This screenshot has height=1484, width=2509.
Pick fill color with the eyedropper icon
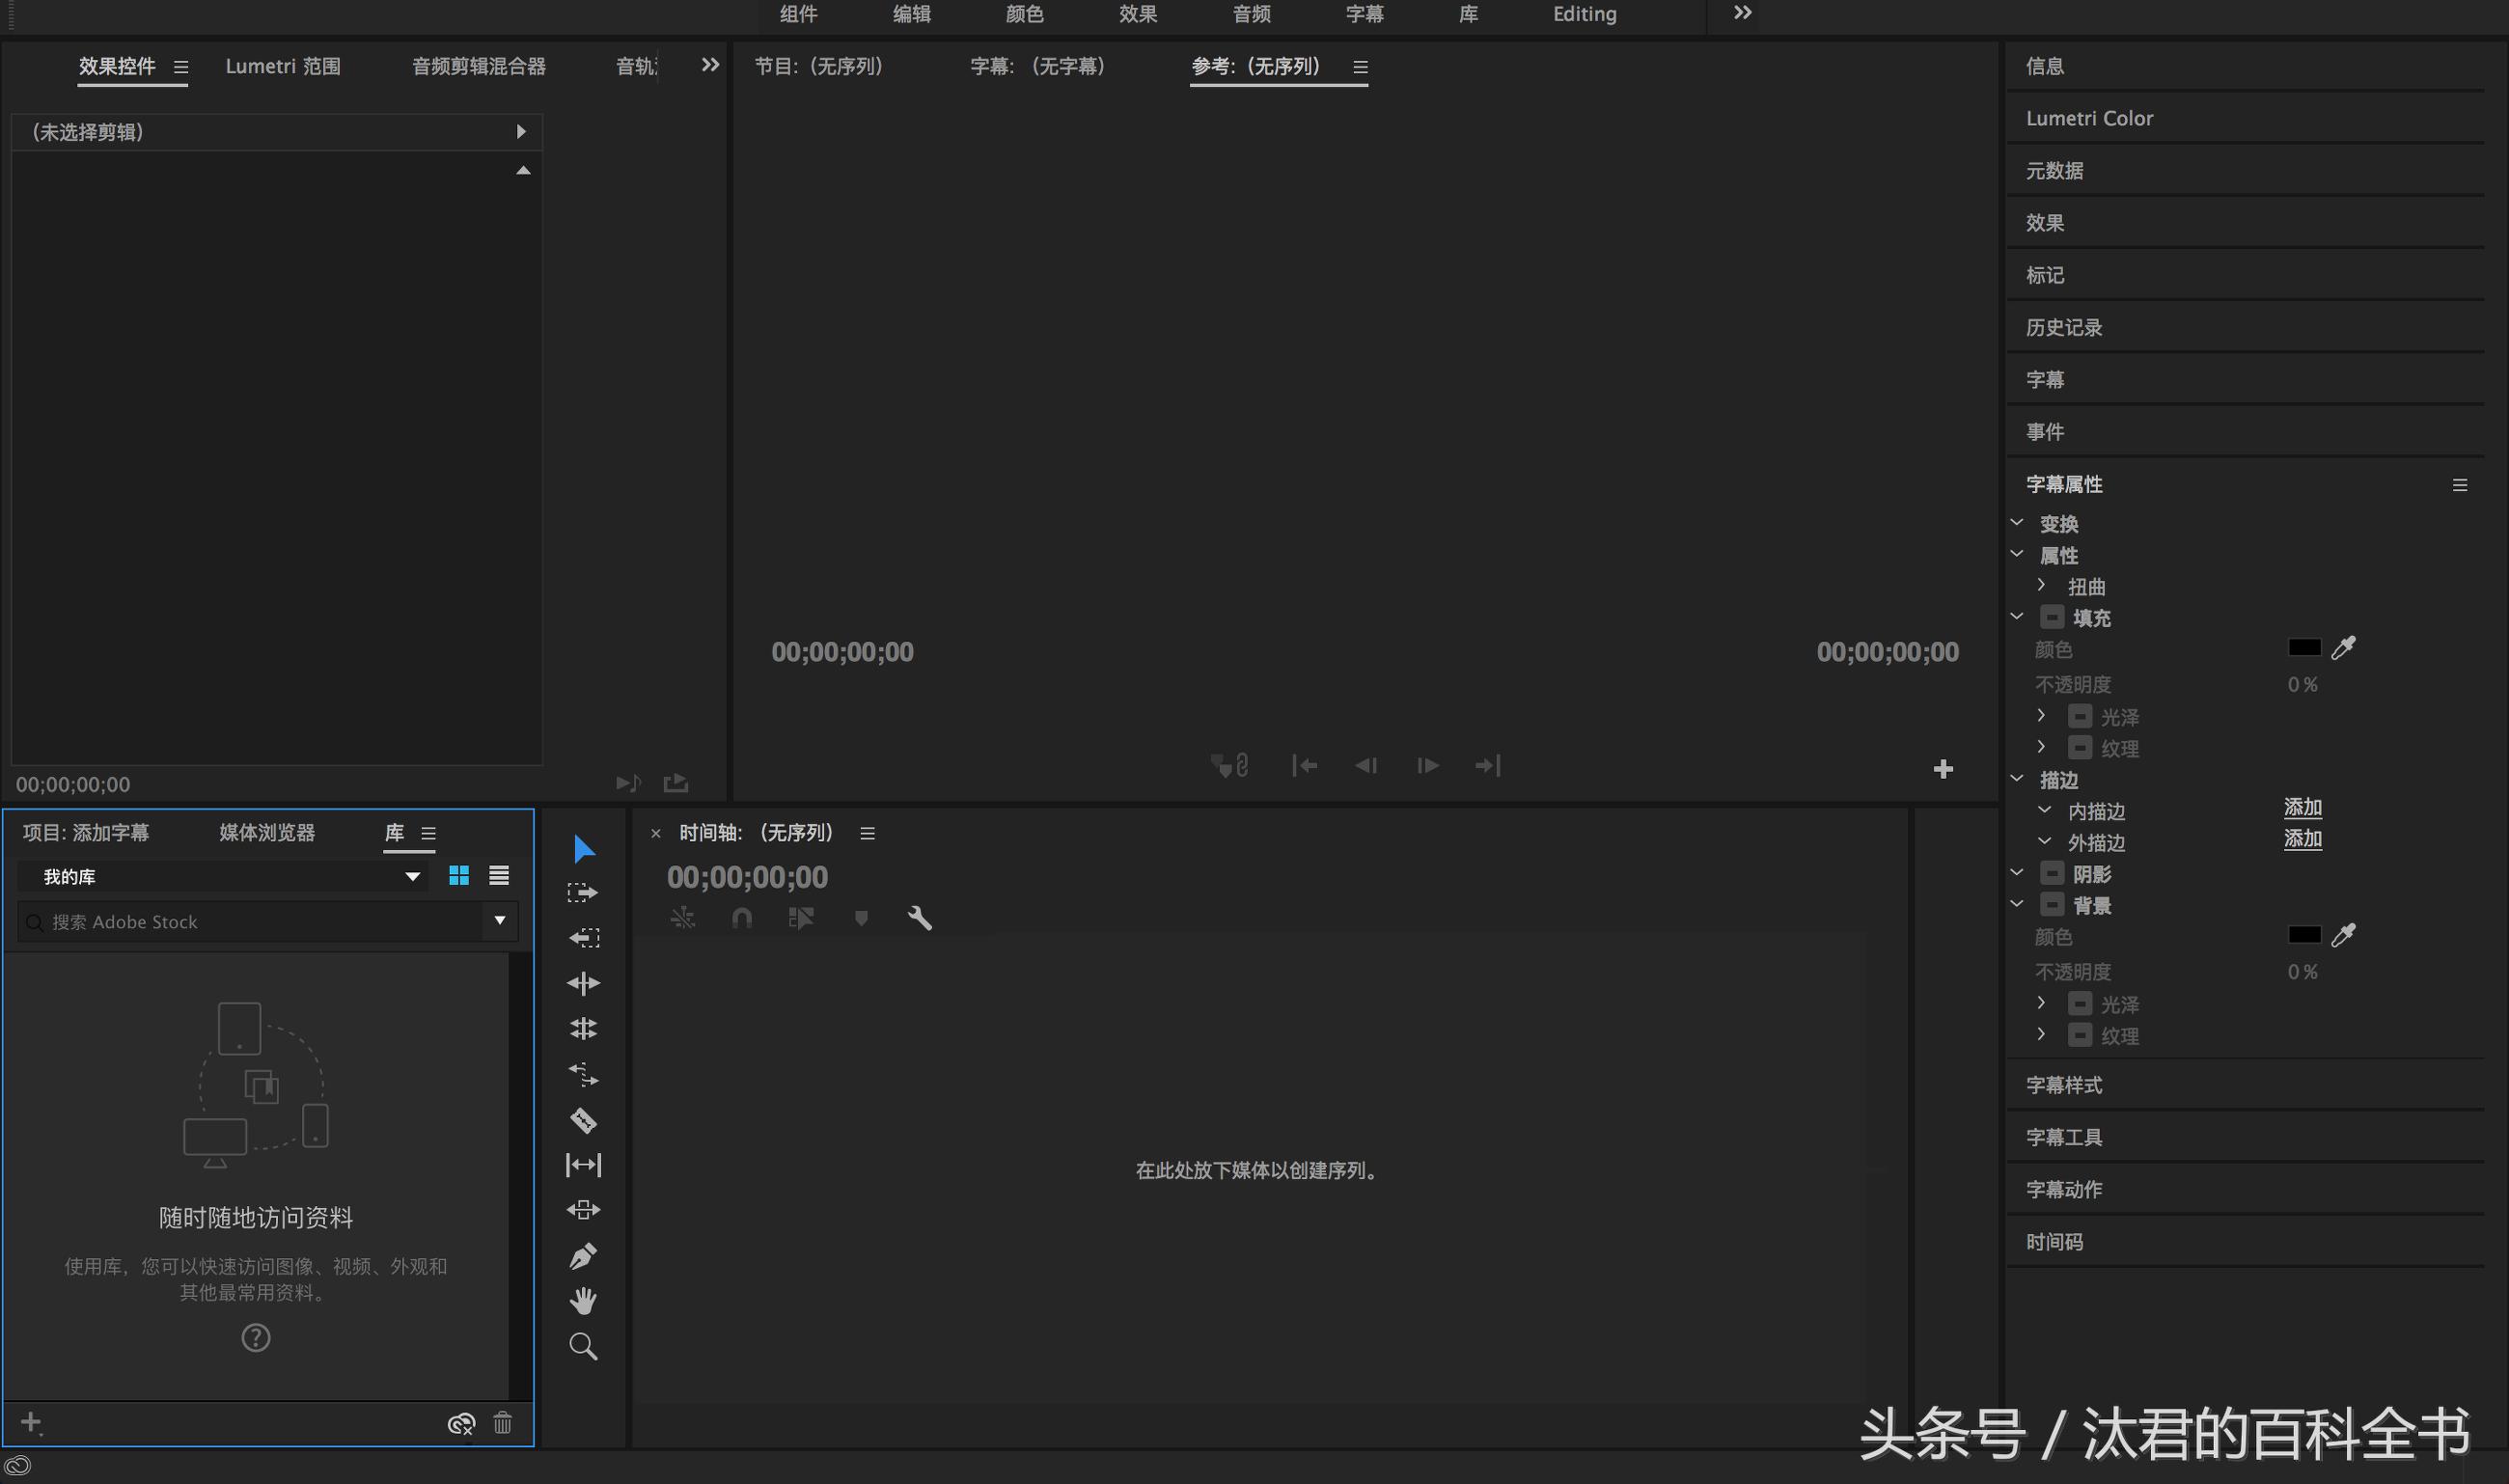point(2345,646)
